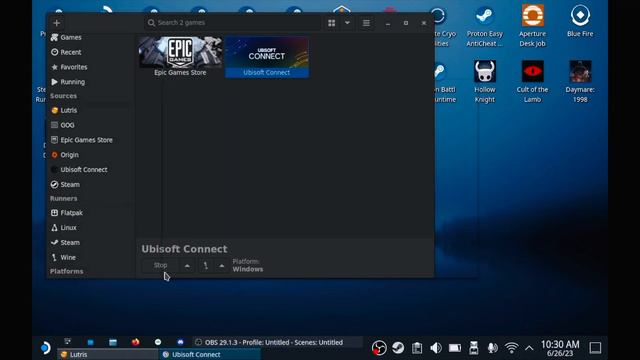Open the view options dropdown arrow
The height and width of the screenshot is (360, 640).
347,23
